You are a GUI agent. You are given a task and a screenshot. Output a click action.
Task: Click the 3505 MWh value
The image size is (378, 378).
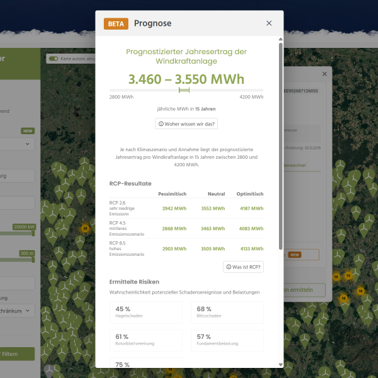[213, 249]
